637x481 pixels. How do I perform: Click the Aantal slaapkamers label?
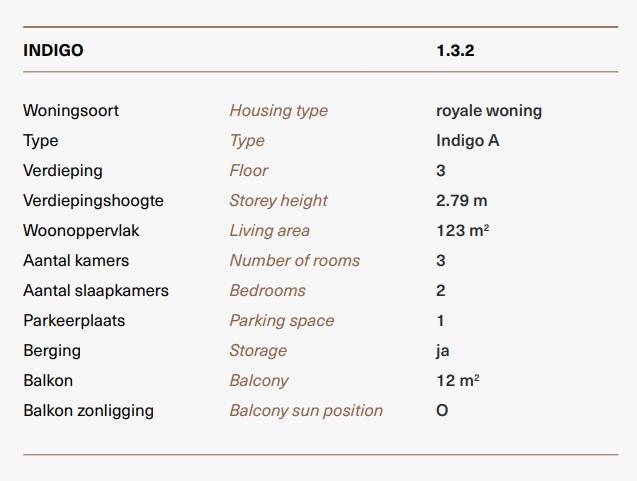(x=96, y=290)
